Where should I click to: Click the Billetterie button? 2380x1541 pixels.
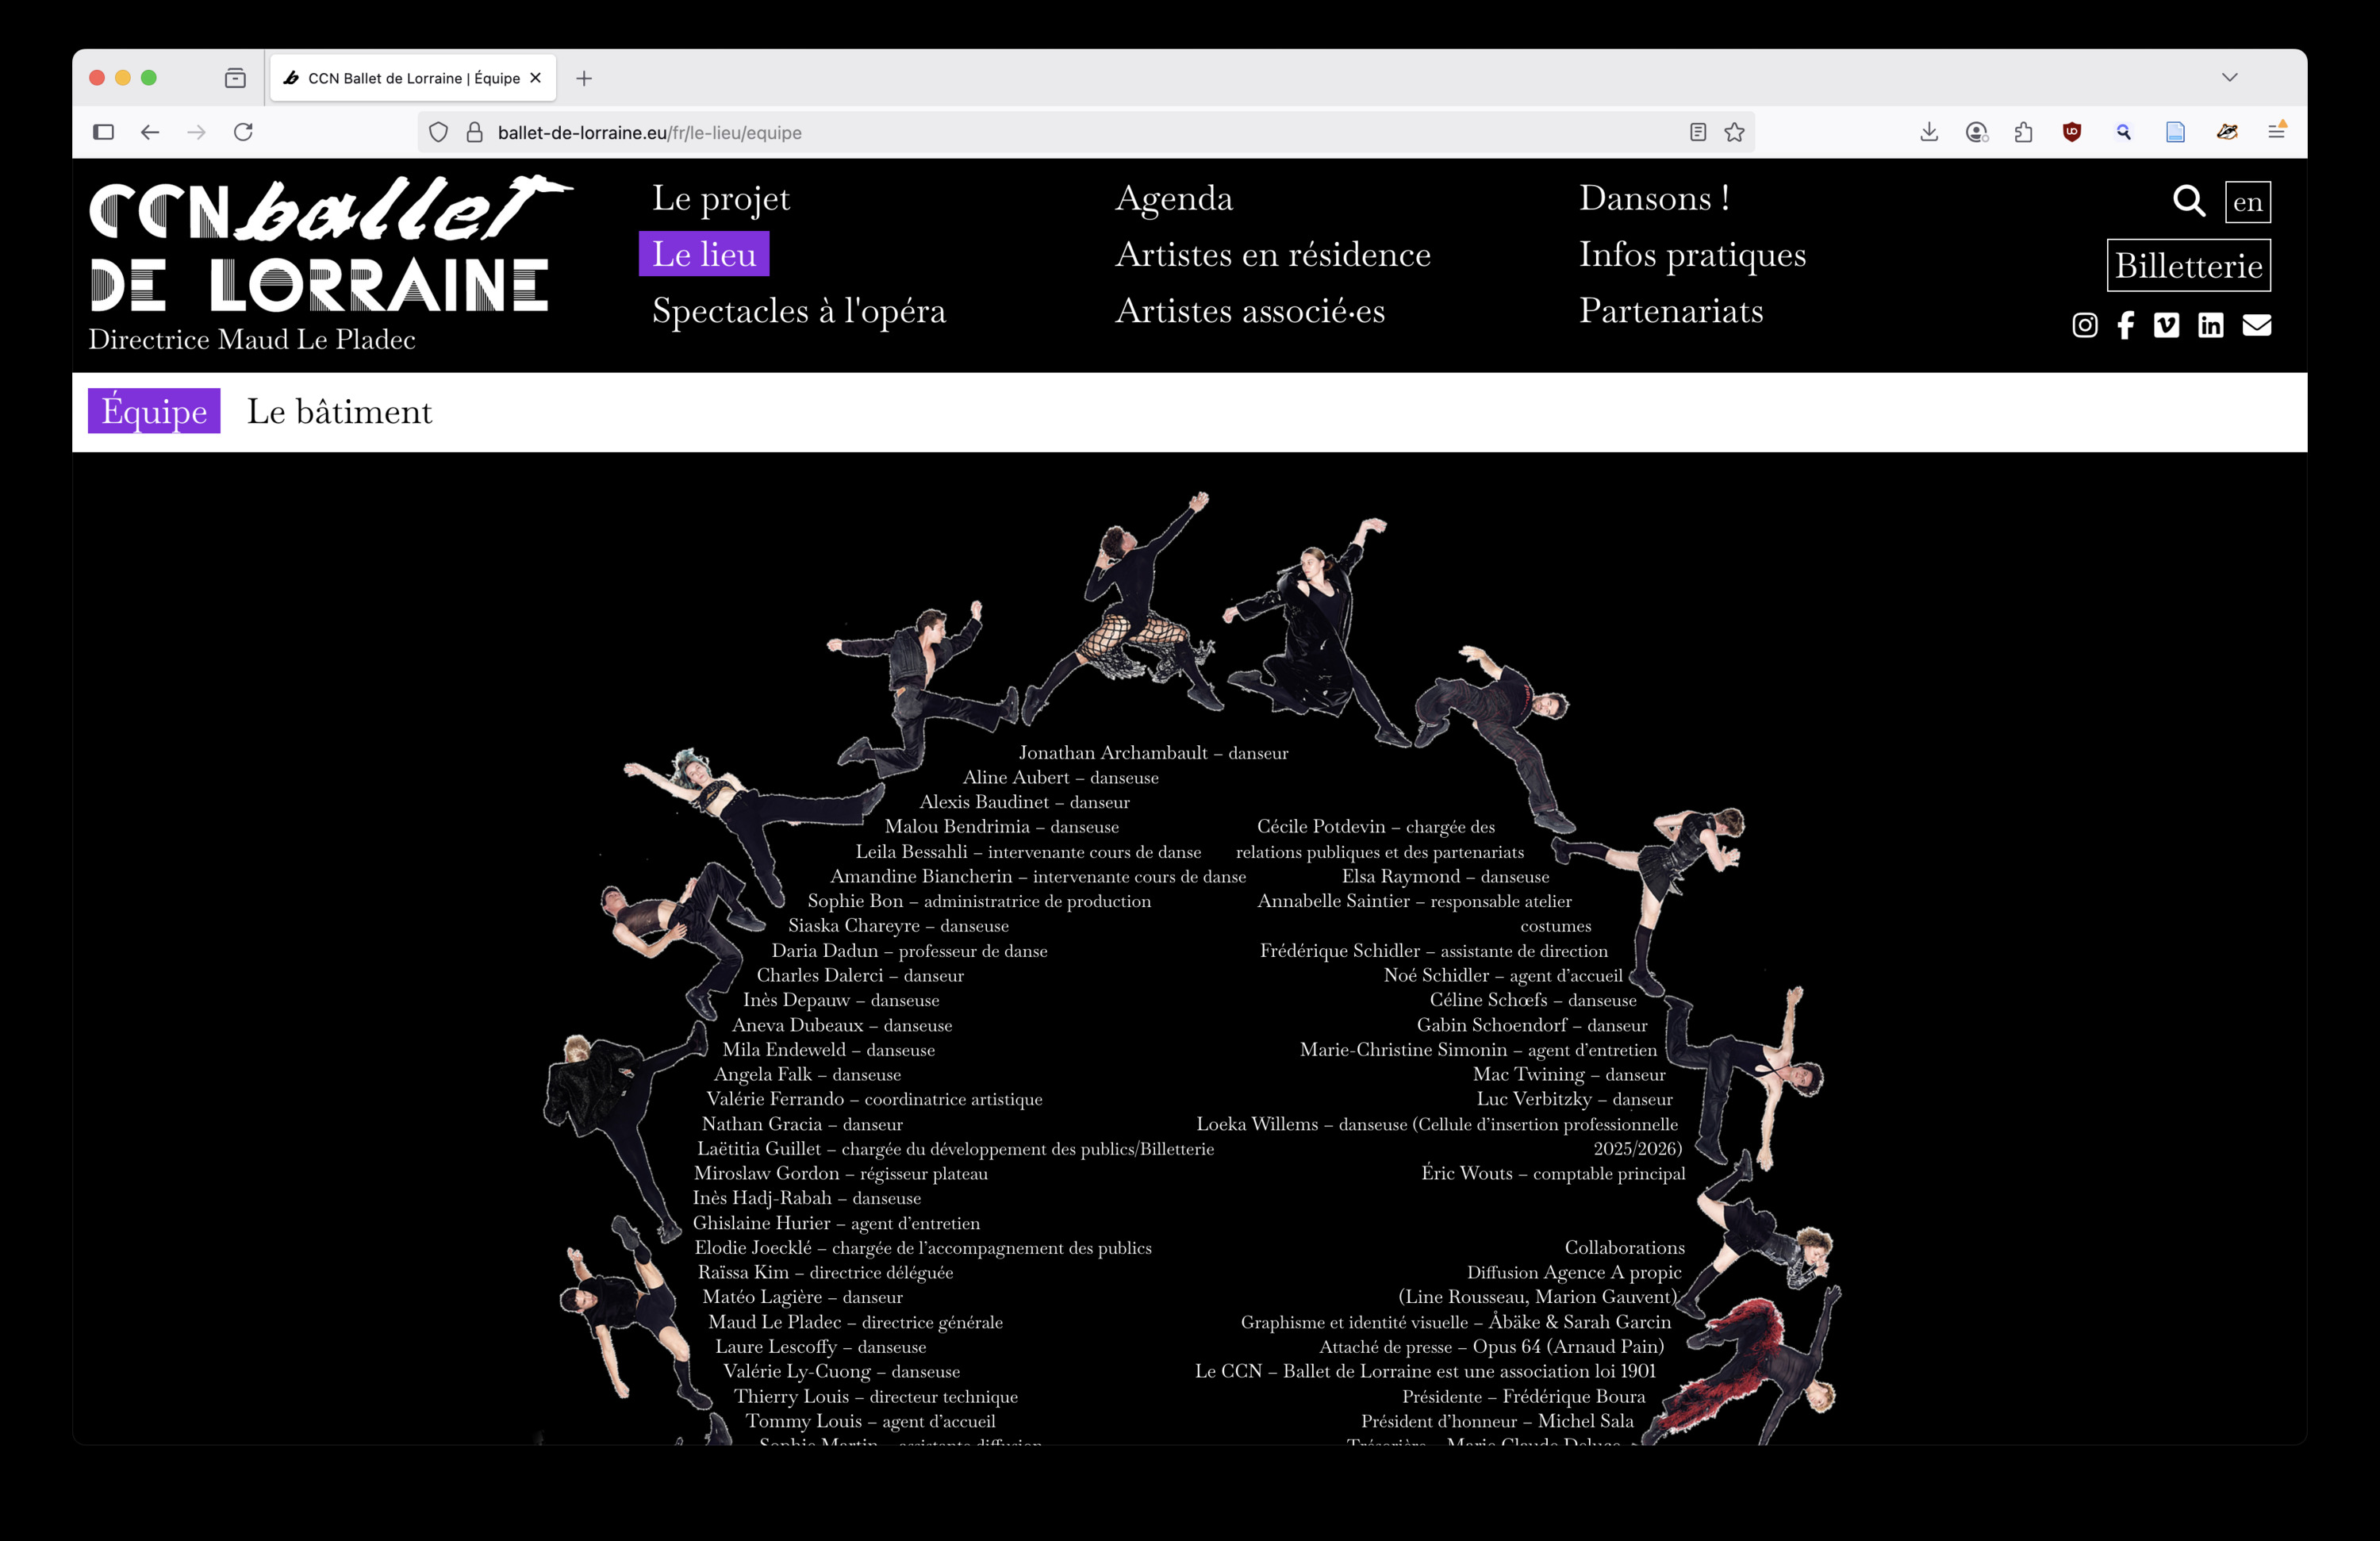[2188, 265]
